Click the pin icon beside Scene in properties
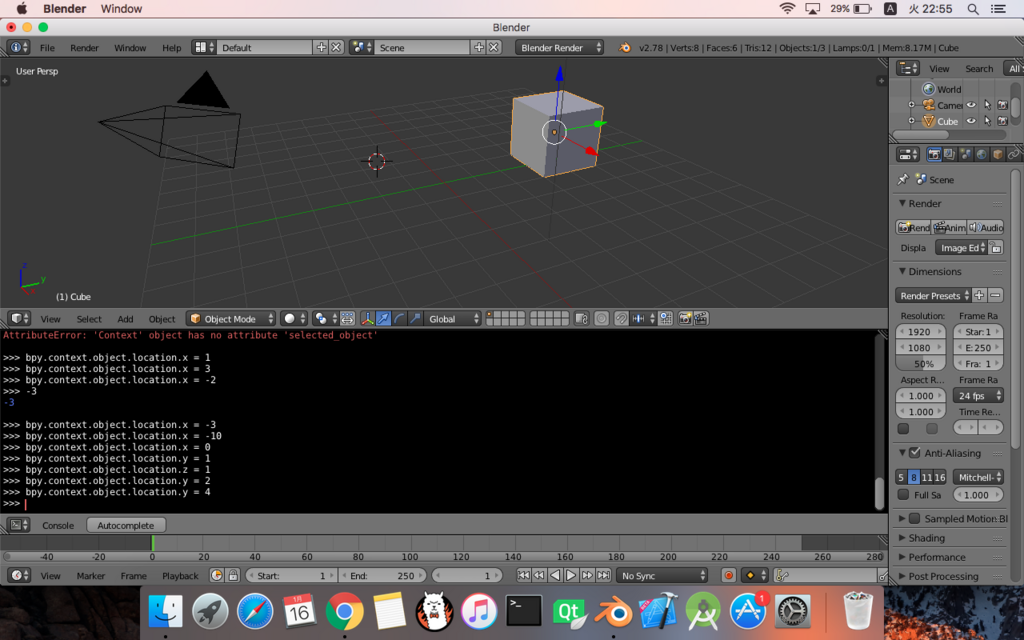The width and height of the screenshot is (1024, 640). coord(903,180)
